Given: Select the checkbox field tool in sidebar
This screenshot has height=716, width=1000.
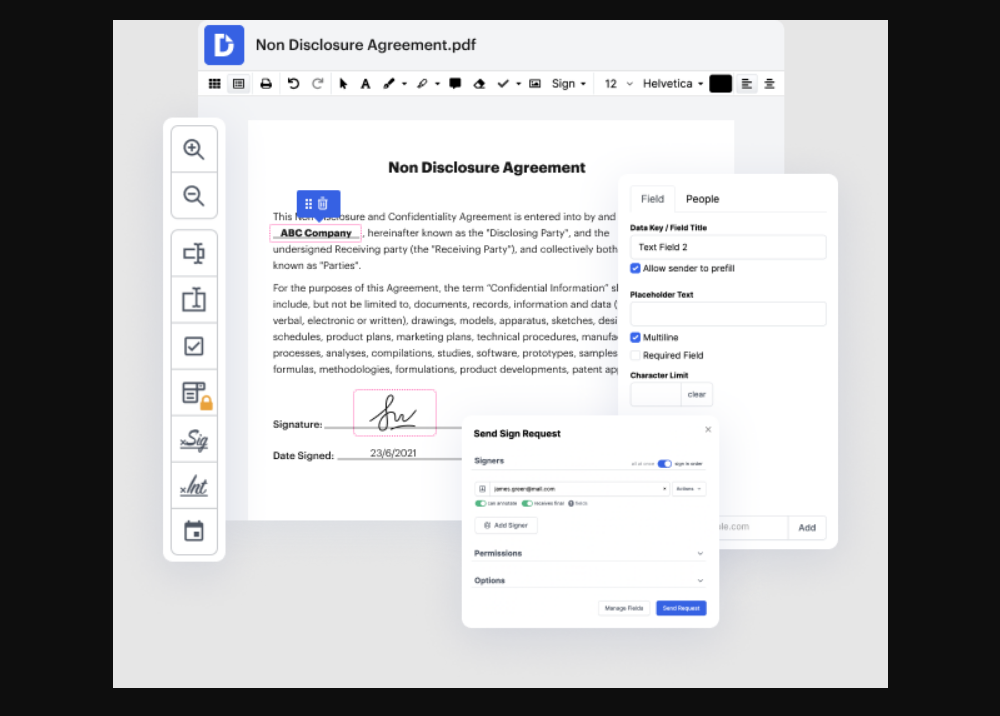Looking at the screenshot, I should click(x=194, y=345).
